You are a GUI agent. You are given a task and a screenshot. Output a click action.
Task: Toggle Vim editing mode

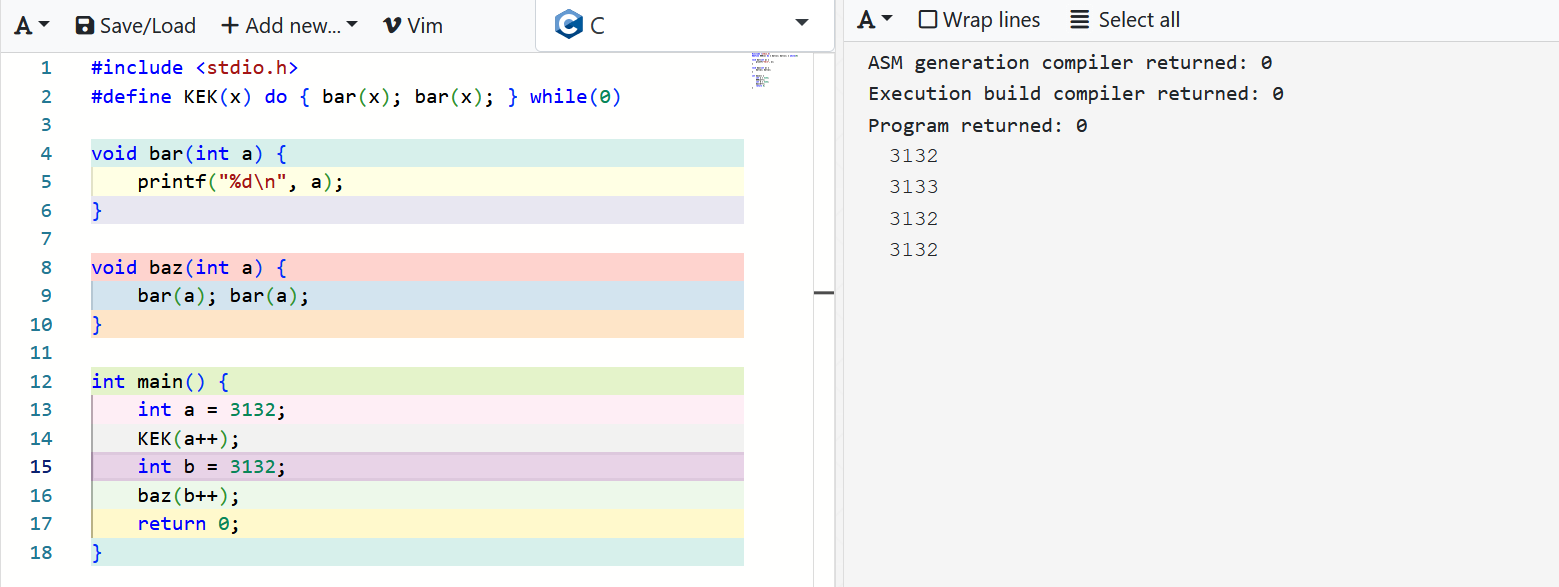point(413,25)
